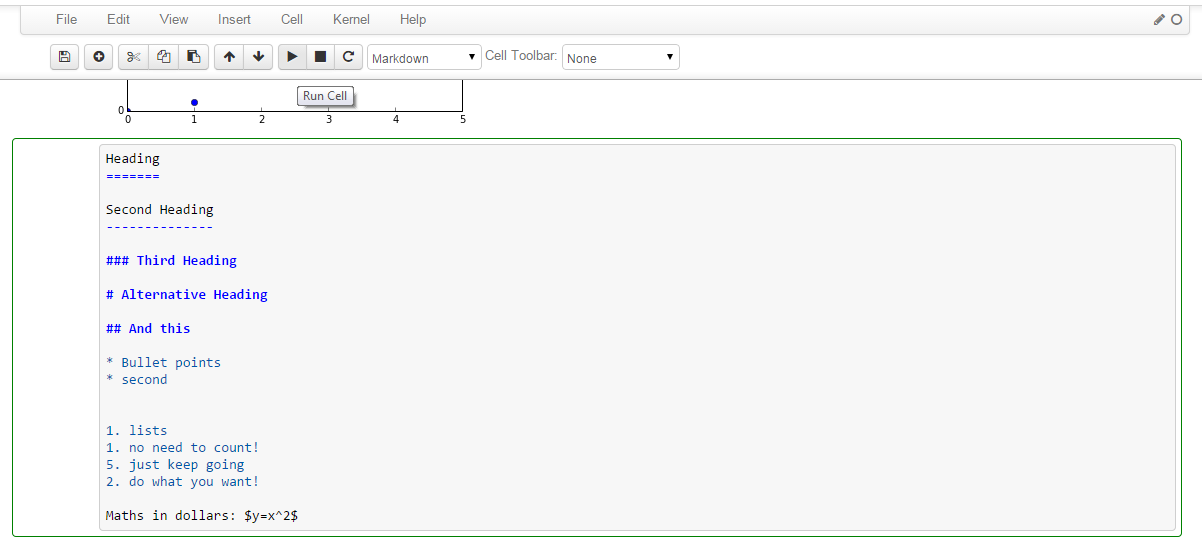Interrupt the kernel with the stop icon
The height and width of the screenshot is (542, 1202).
click(x=320, y=57)
